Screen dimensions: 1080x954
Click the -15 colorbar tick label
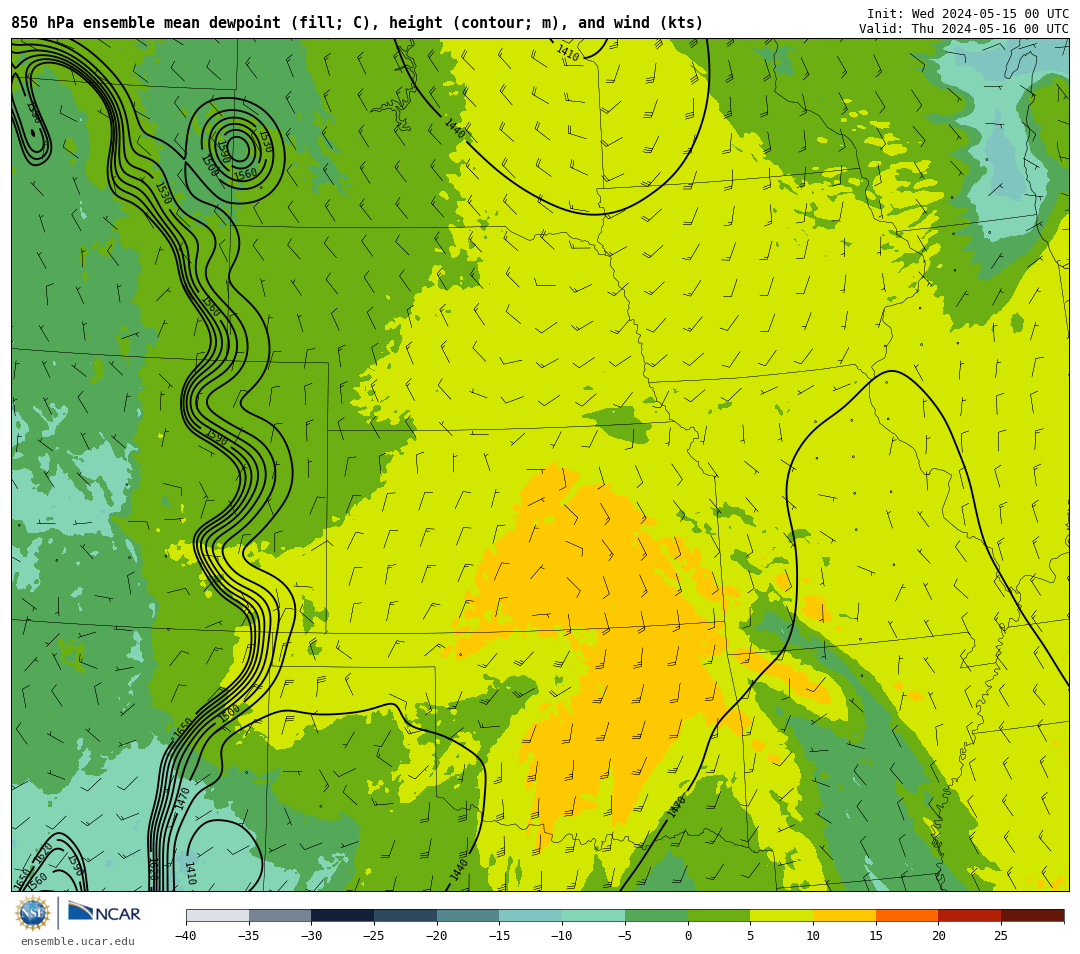[x=499, y=935]
